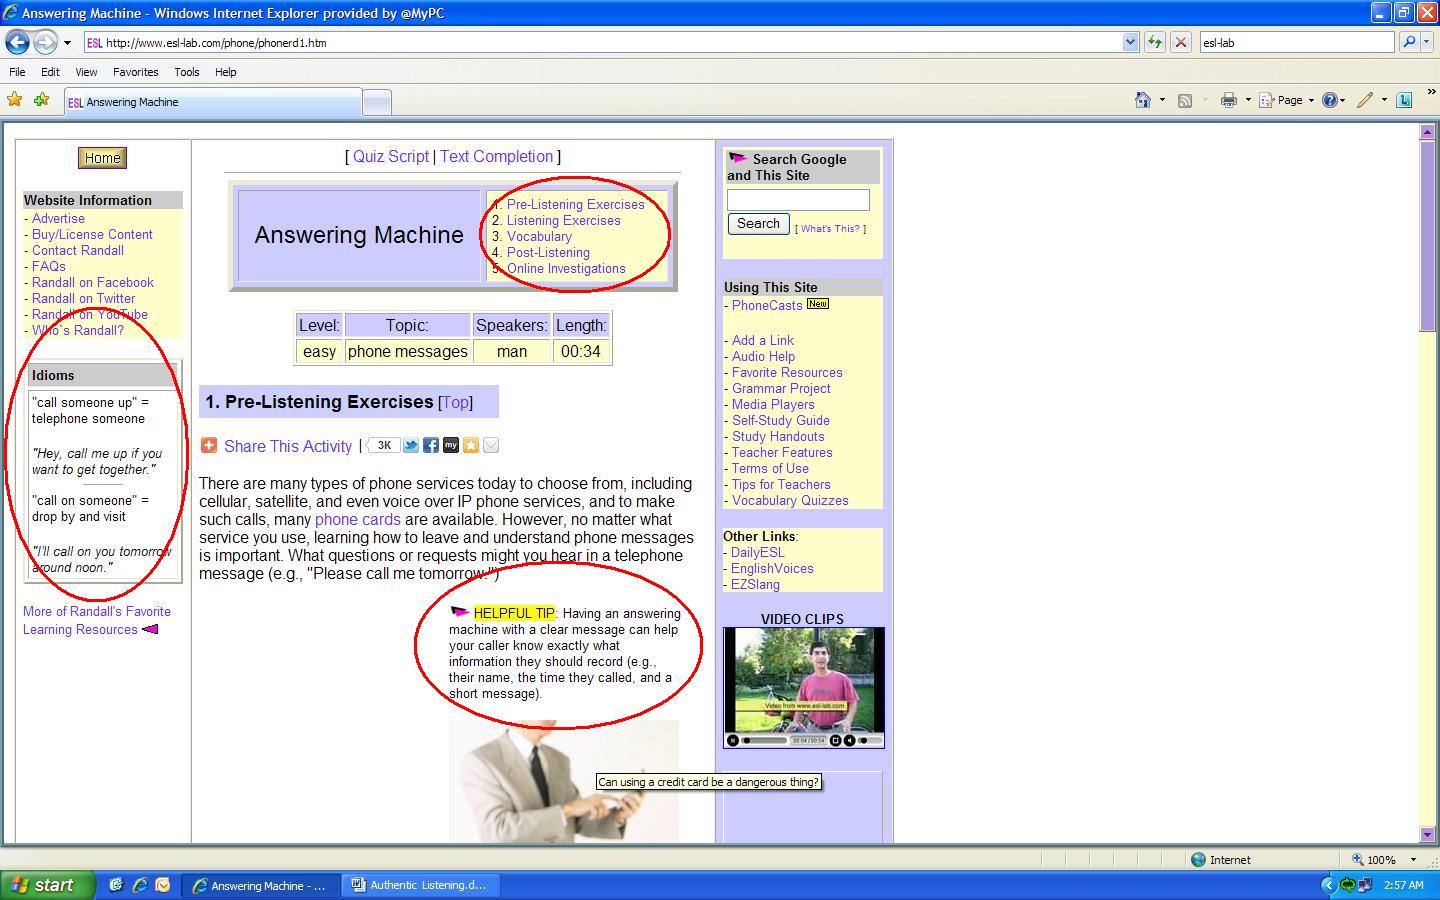The image size is (1440, 900).
Task: Click the yellow star bookmark share icon
Action: tap(471, 445)
